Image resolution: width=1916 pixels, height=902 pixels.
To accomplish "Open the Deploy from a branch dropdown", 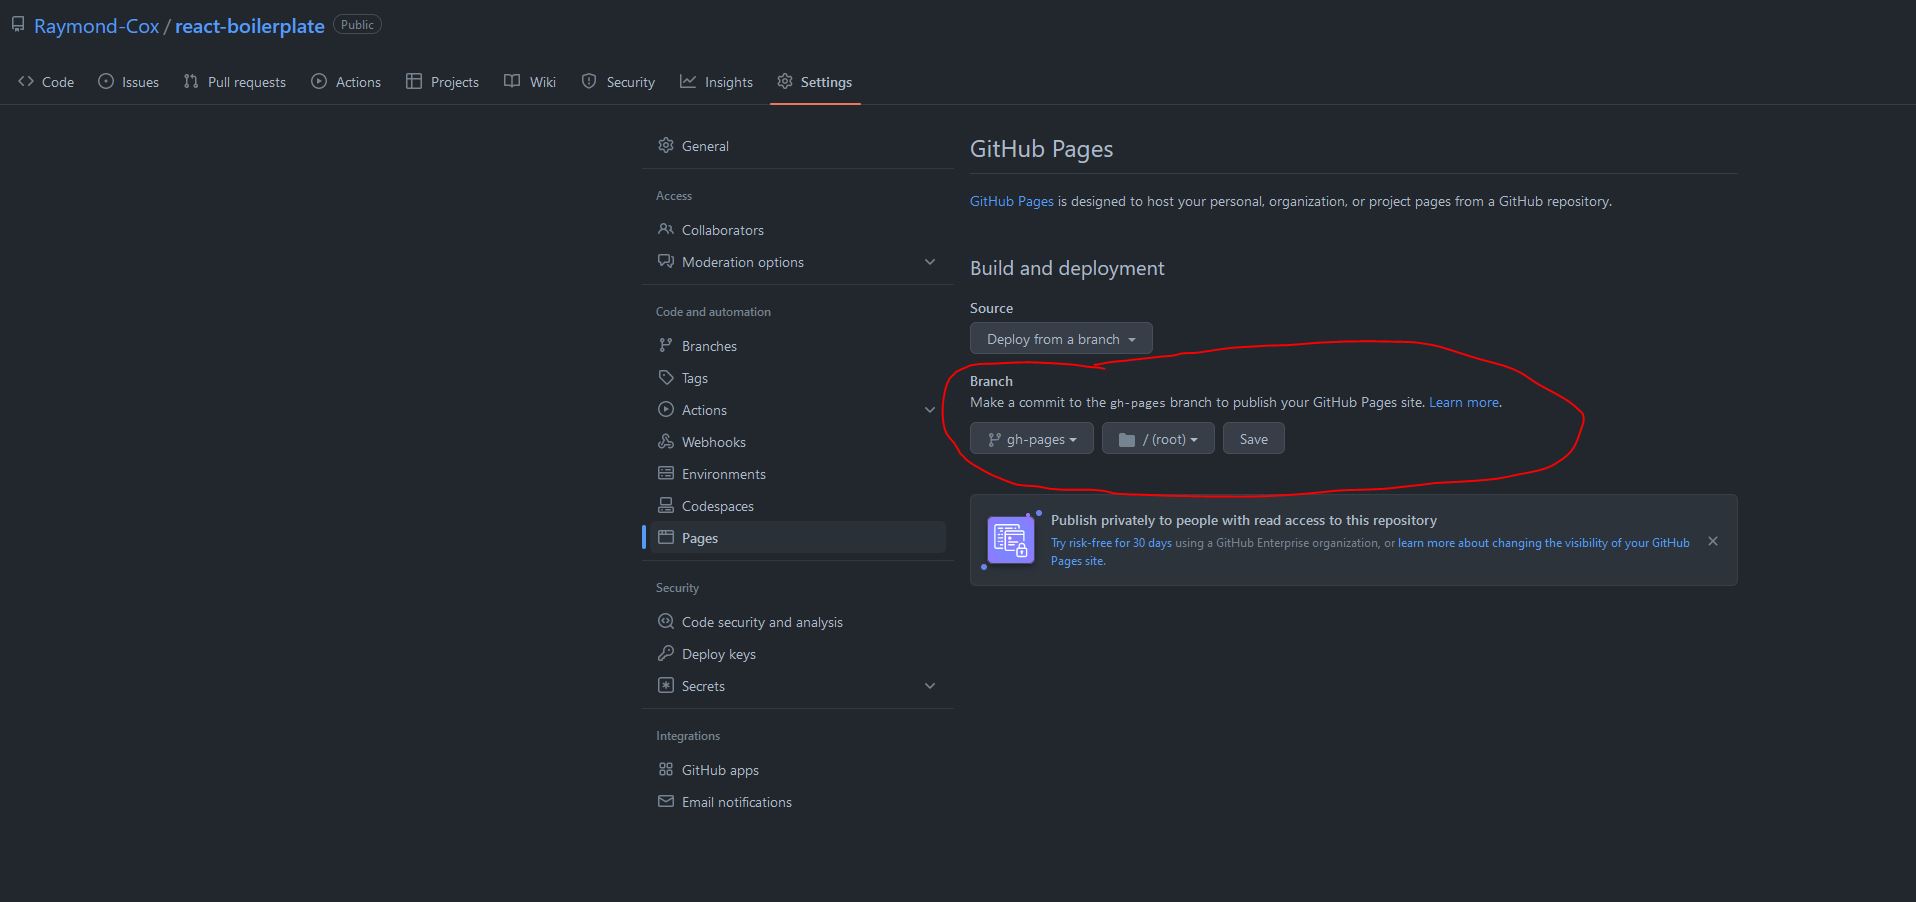I will [1061, 339].
